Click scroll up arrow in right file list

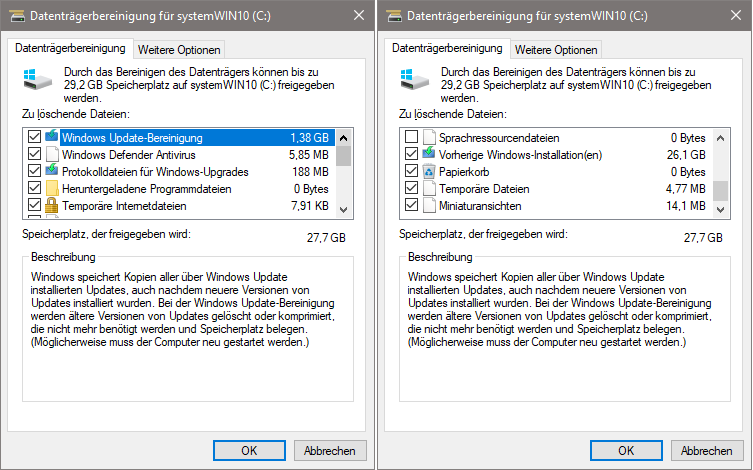(x=720, y=138)
